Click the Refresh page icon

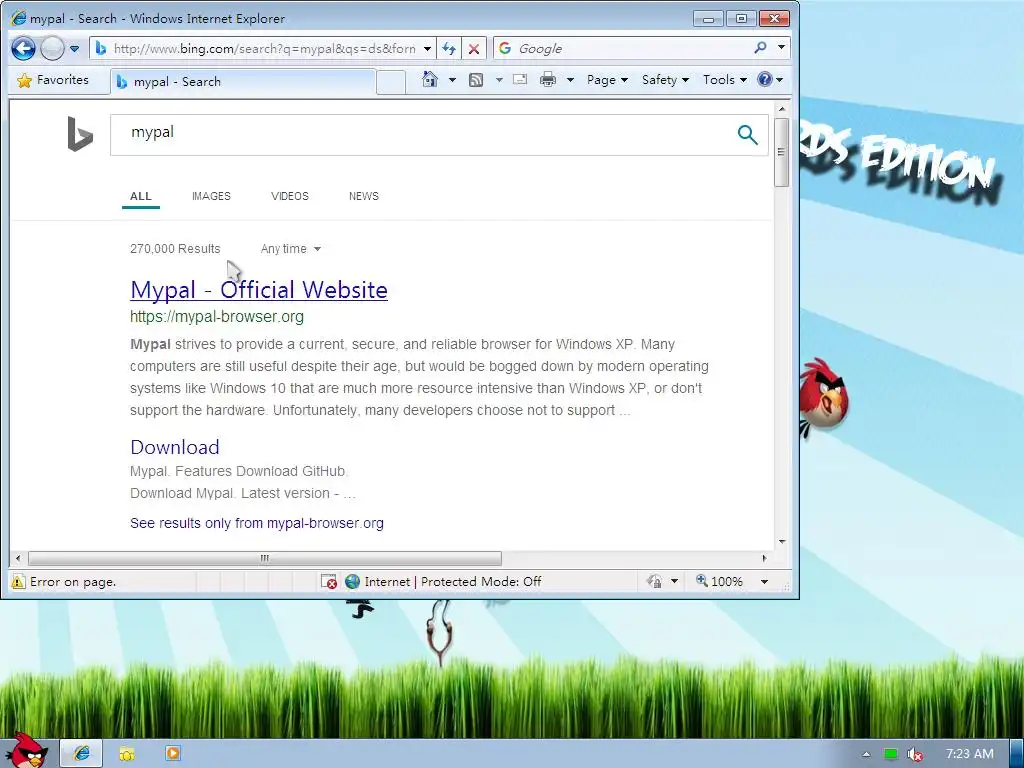tap(449, 48)
